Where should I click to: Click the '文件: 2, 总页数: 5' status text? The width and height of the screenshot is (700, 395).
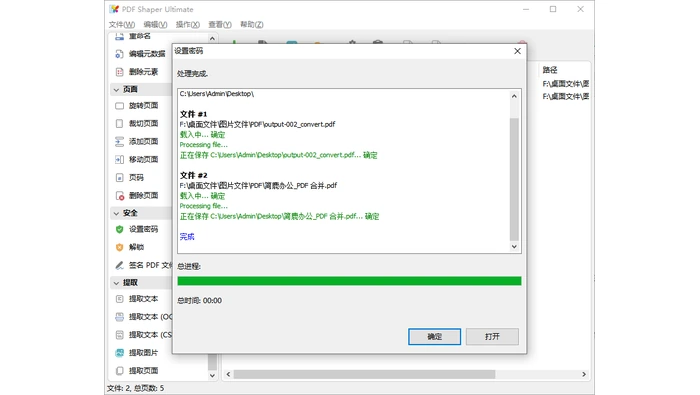pyautogui.click(x=135, y=388)
